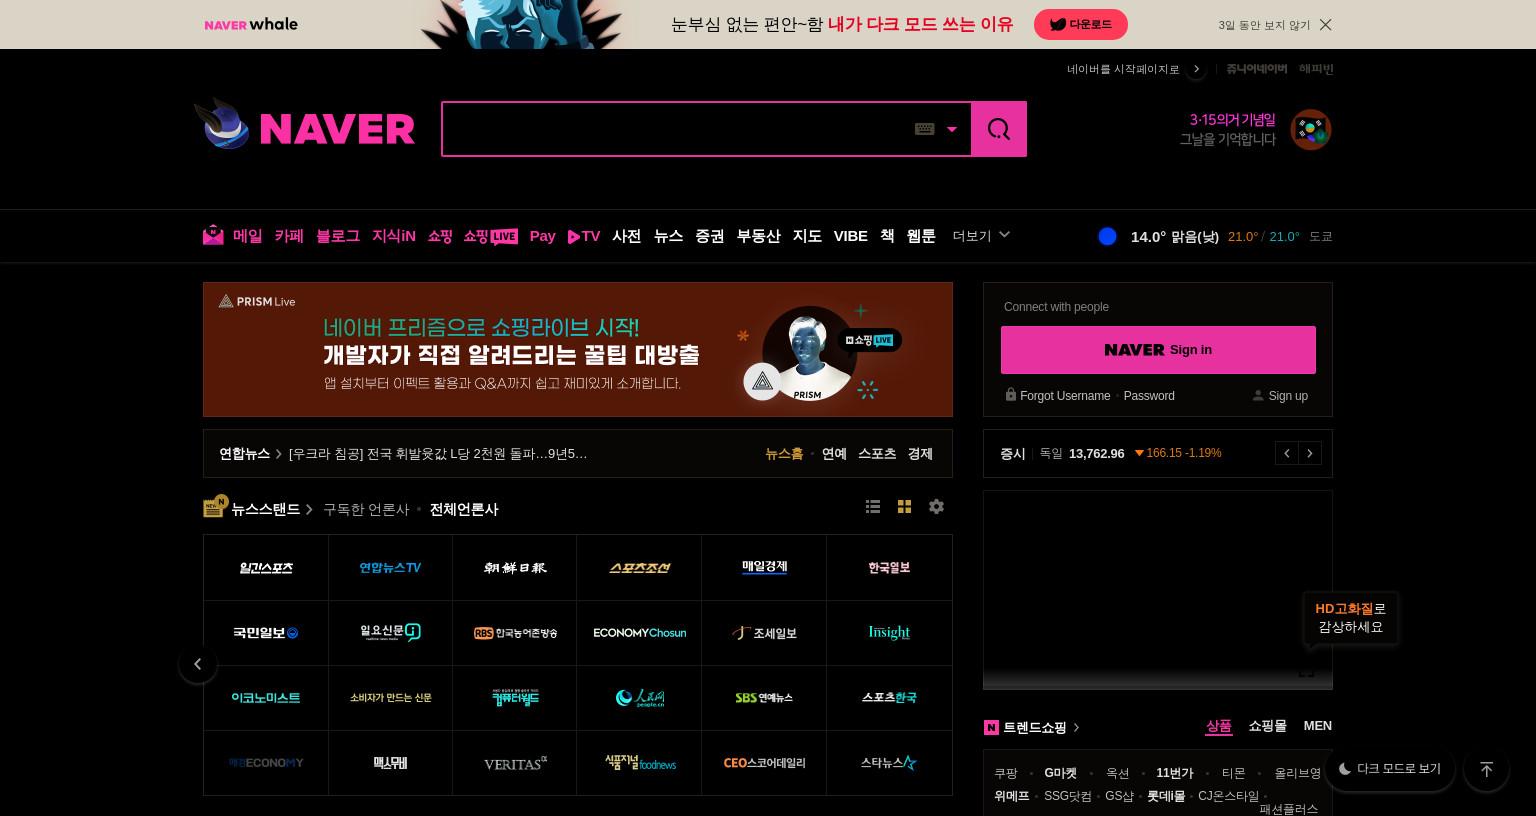Click Forgot Username link

point(1065,396)
